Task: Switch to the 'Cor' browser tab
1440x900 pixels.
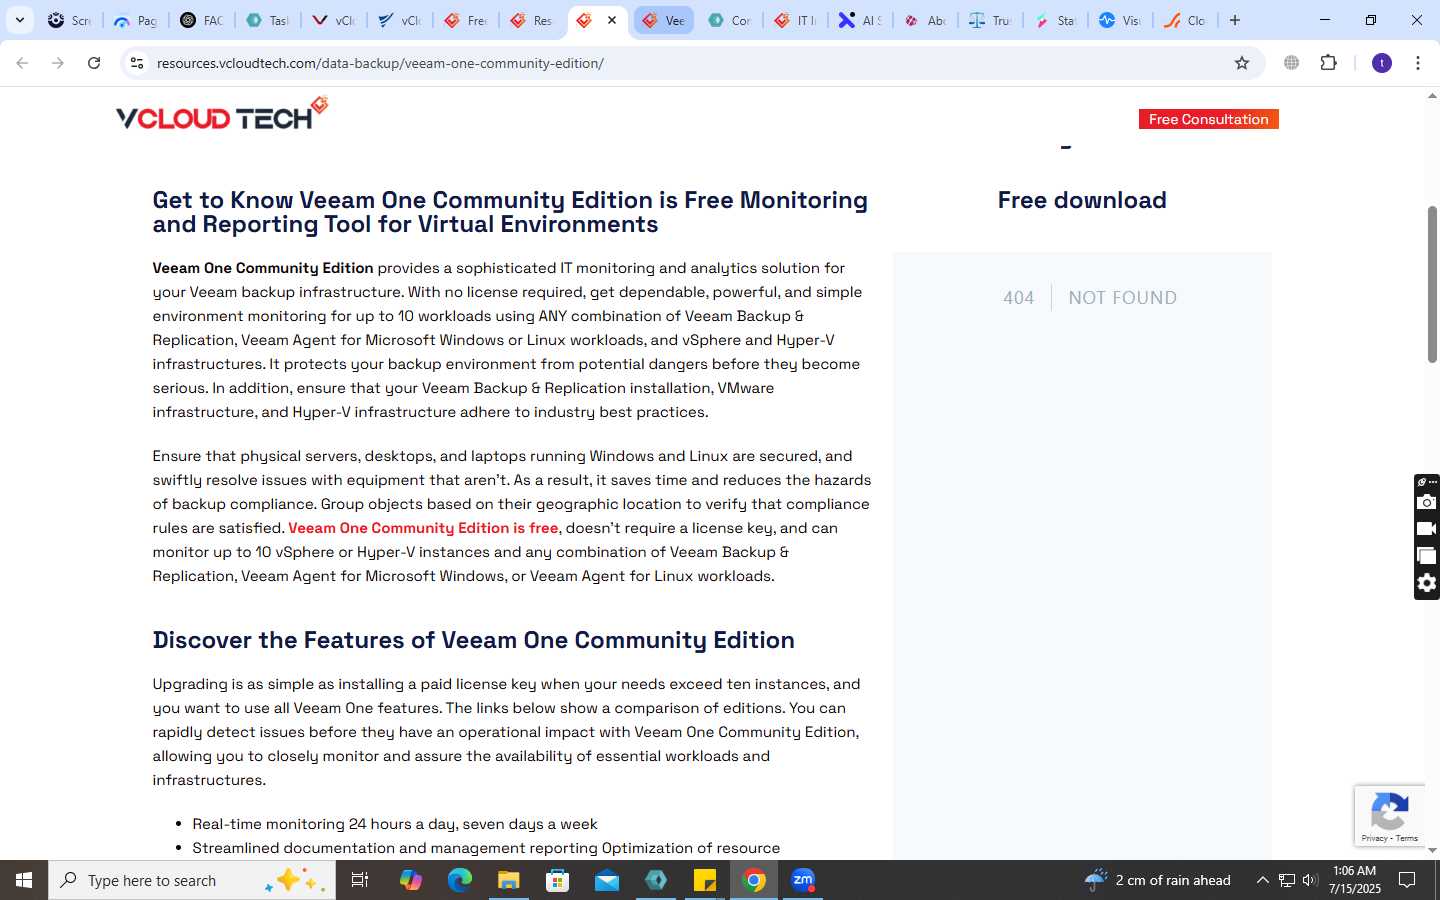Action: tap(729, 20)
